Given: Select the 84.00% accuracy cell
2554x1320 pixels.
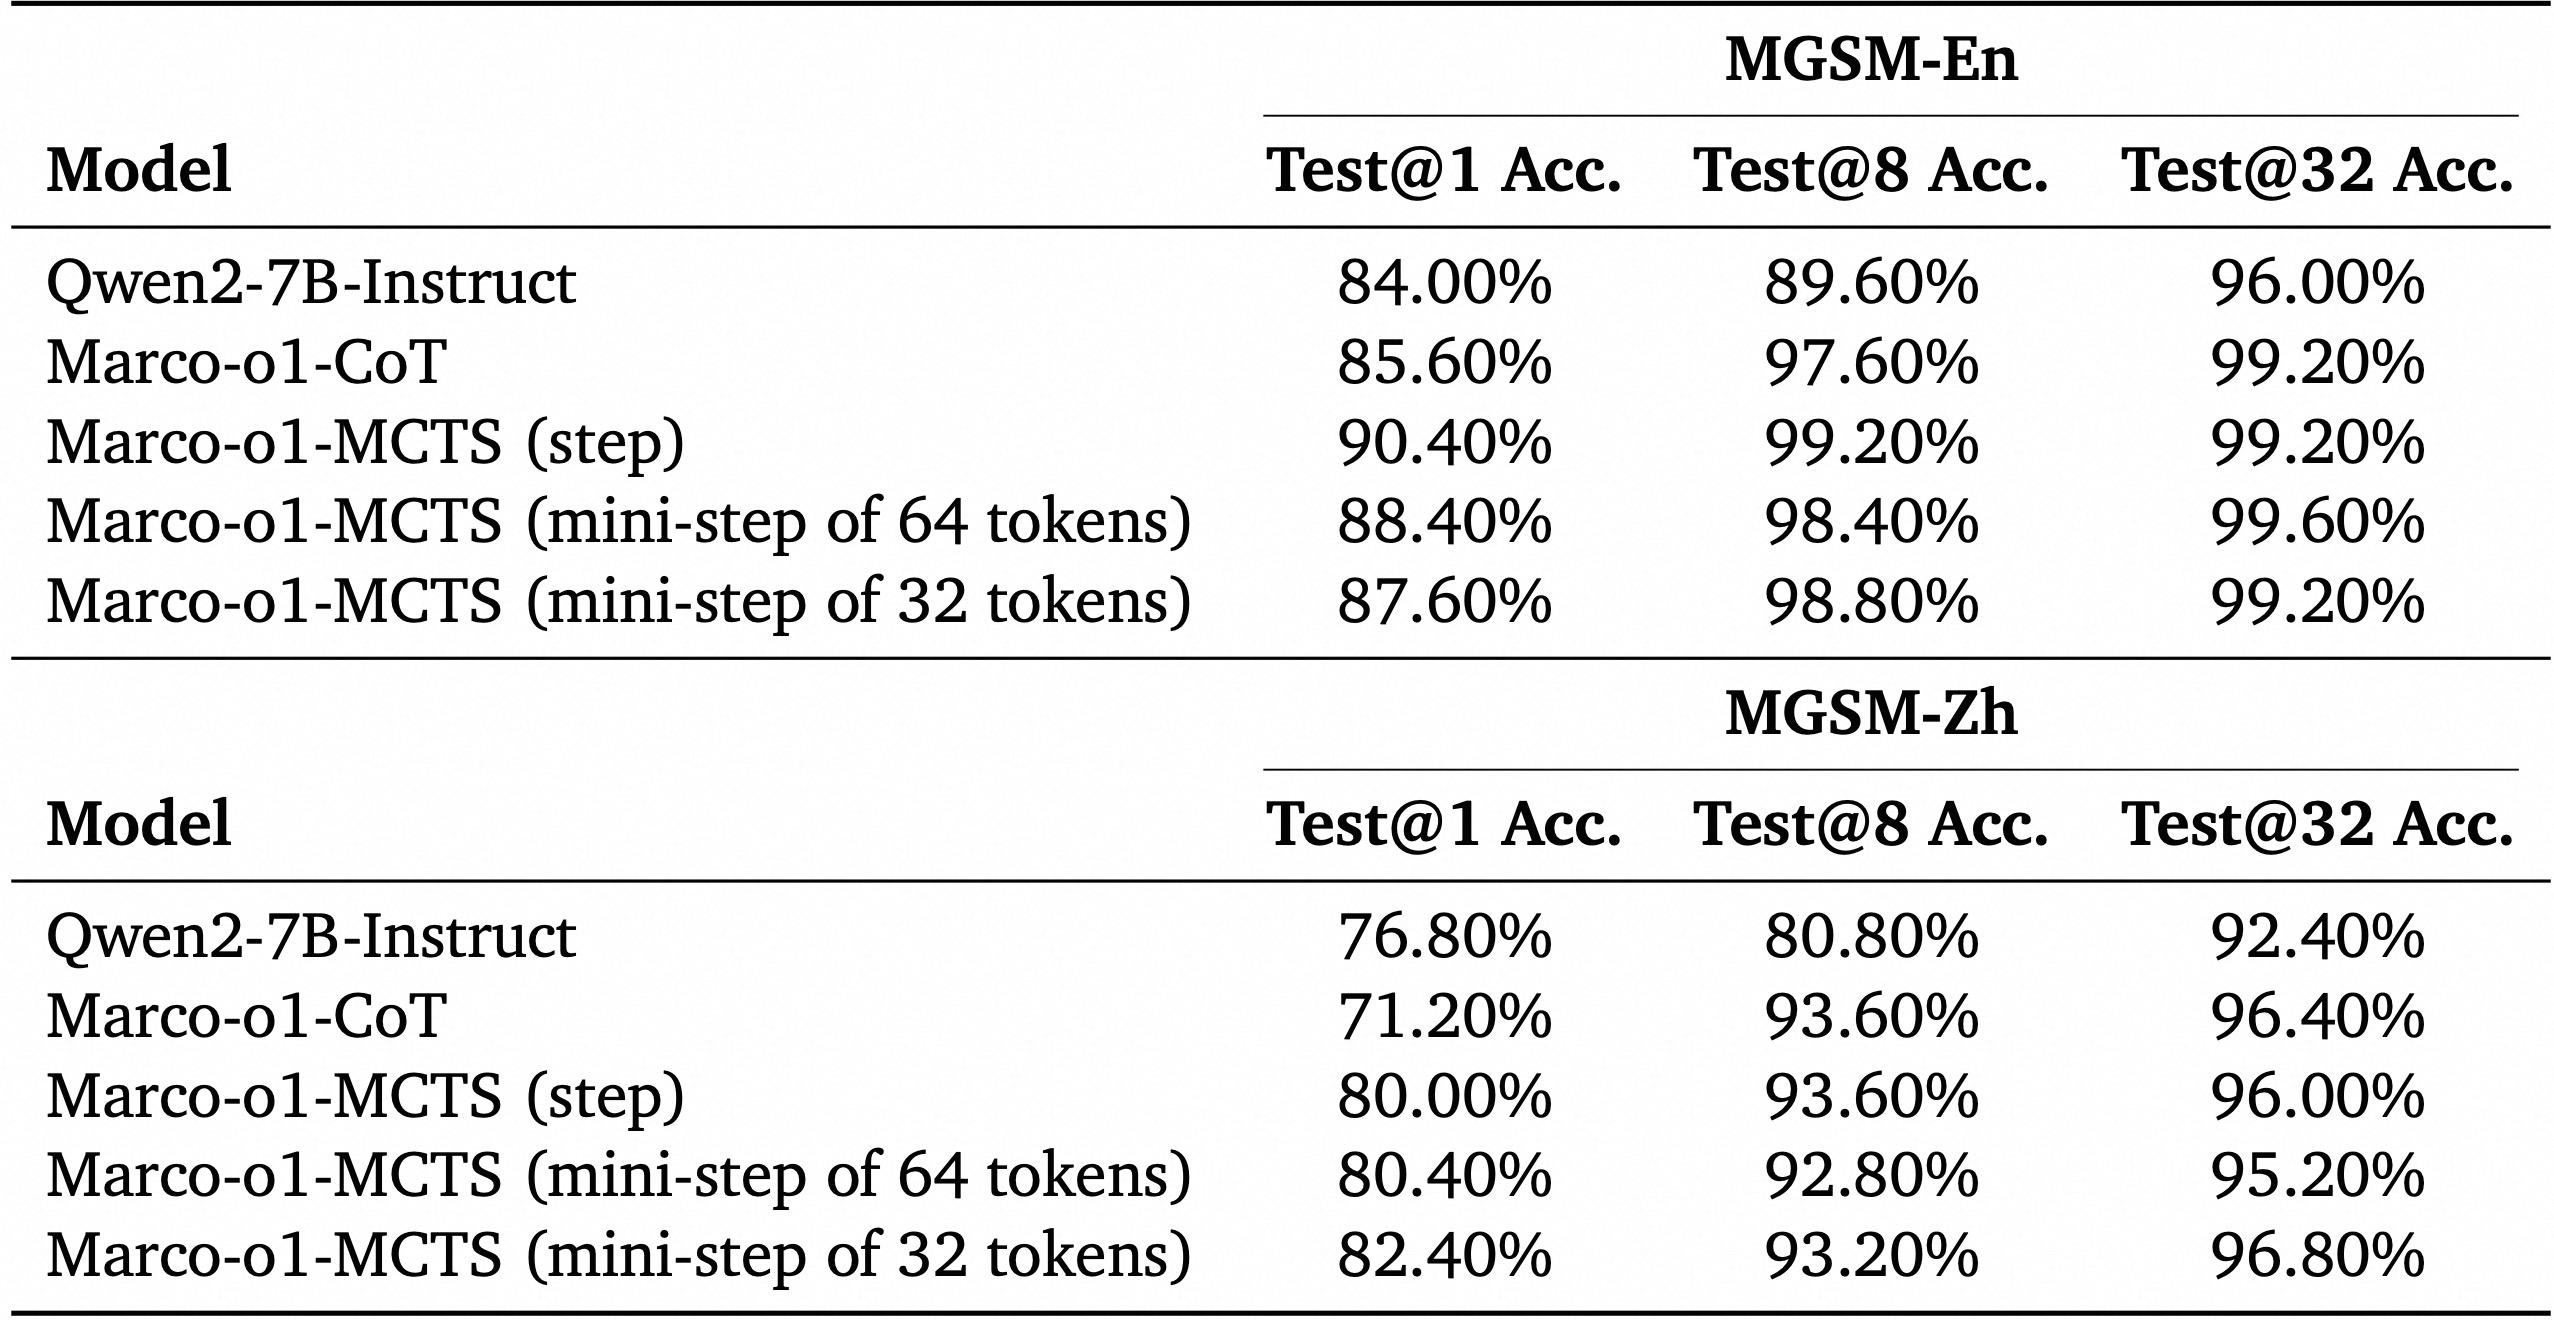Looking at the screenshot, I should pyautogui.click(x=1444, y=283).
